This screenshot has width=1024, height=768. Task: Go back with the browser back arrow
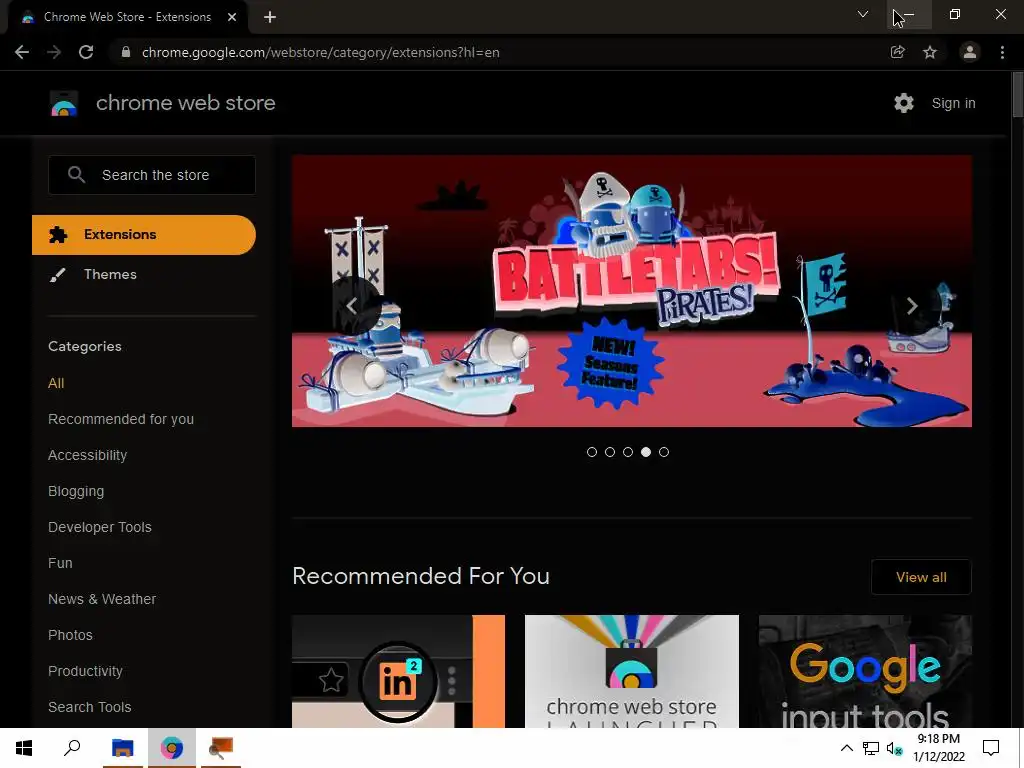(22, 52)
